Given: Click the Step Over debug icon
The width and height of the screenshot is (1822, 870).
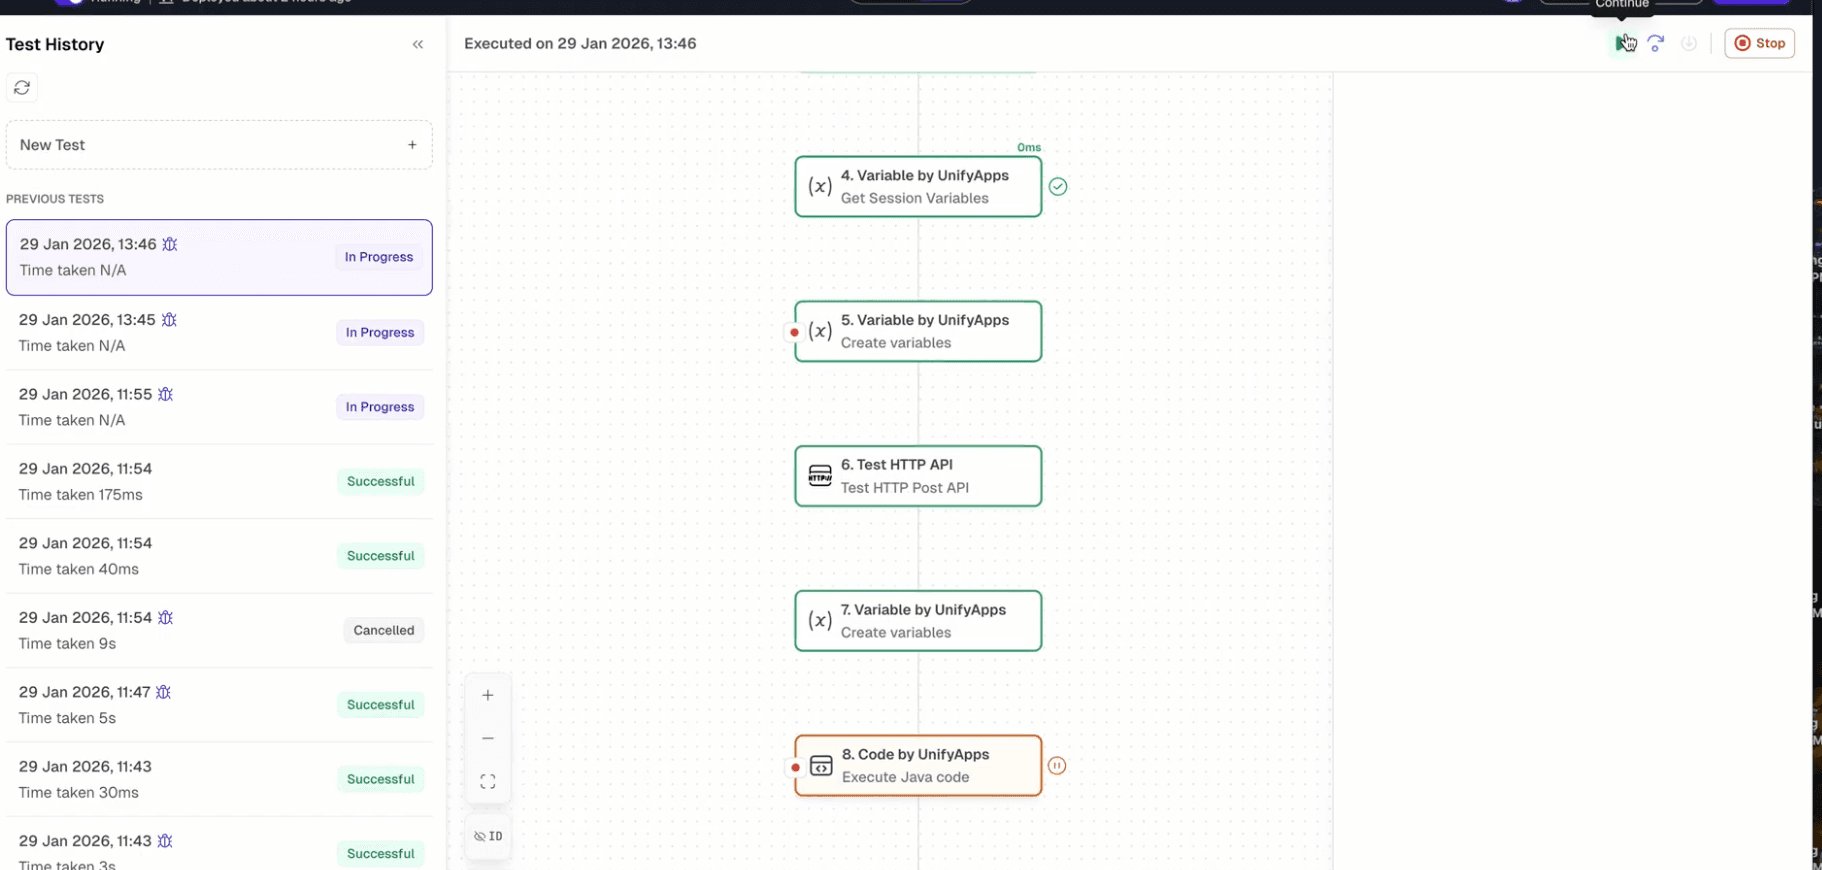Looking at the screenshot, I should [1656, 44].
